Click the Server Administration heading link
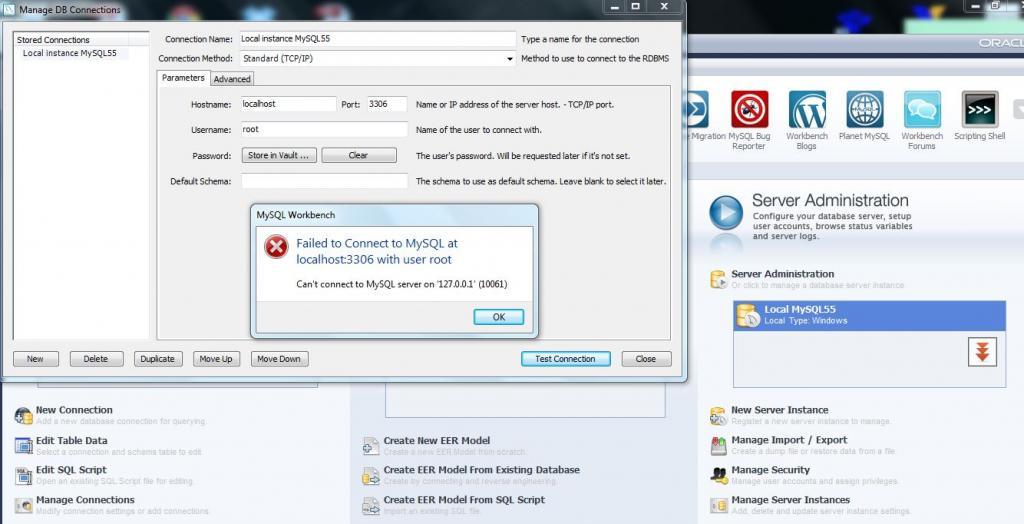Image resolution: width=1024 pixels, height=524 pixels. [x=783, y=274]
